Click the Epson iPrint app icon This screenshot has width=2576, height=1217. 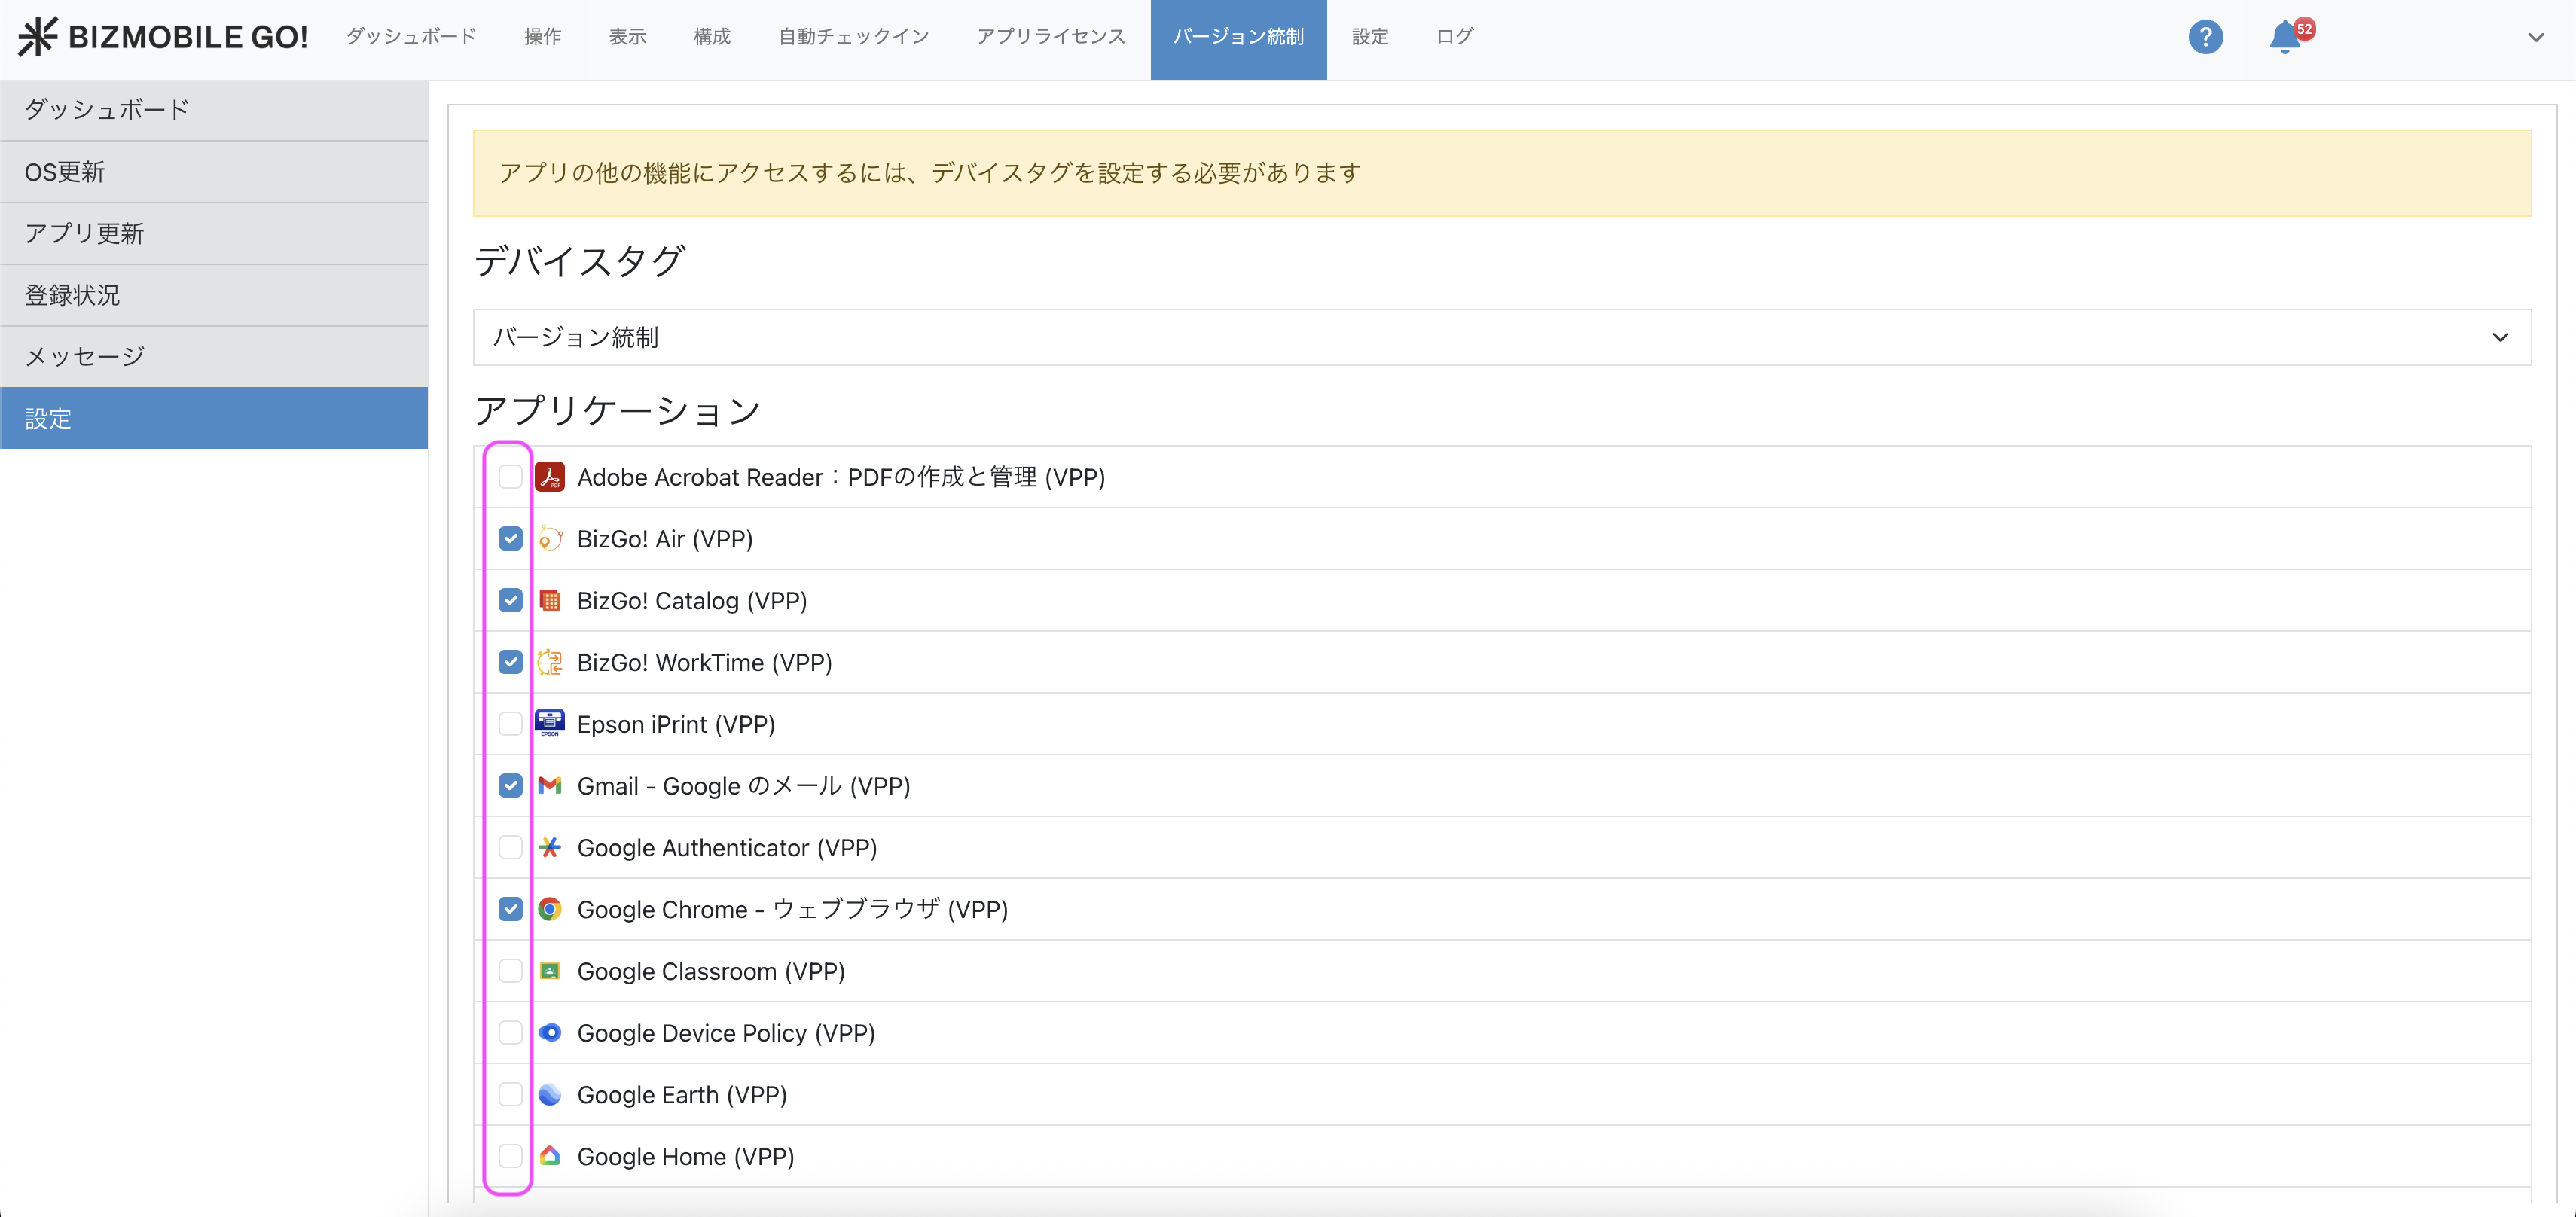[x=550, y=723]
